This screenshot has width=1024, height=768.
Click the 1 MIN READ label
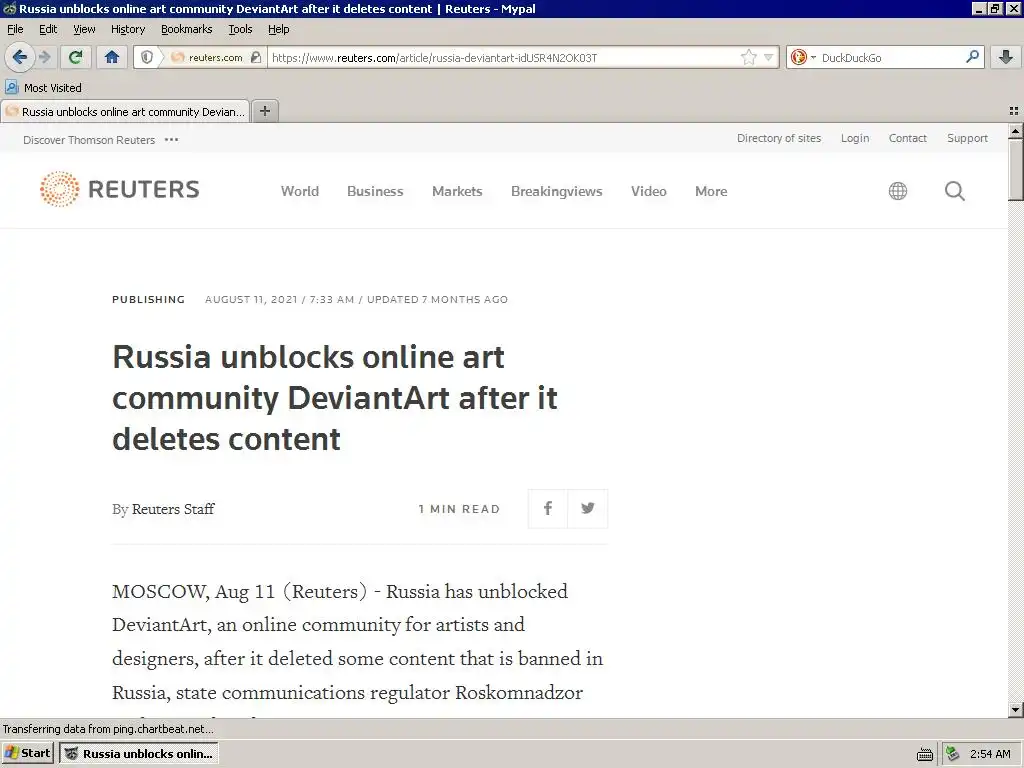(x=459, y=509)
